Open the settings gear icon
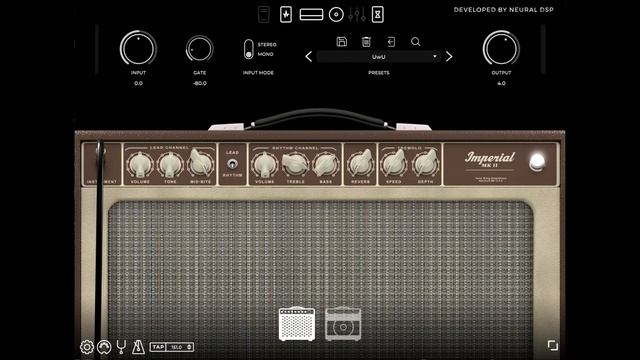640x360 pixels. pos(87,347)
